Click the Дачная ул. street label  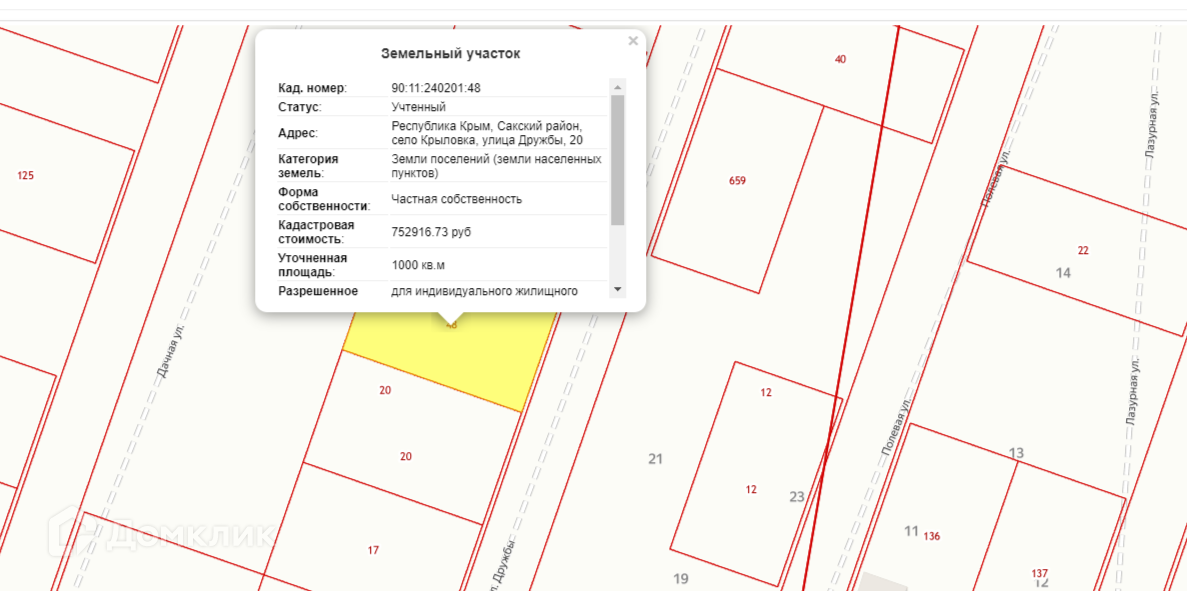[170, 351]
